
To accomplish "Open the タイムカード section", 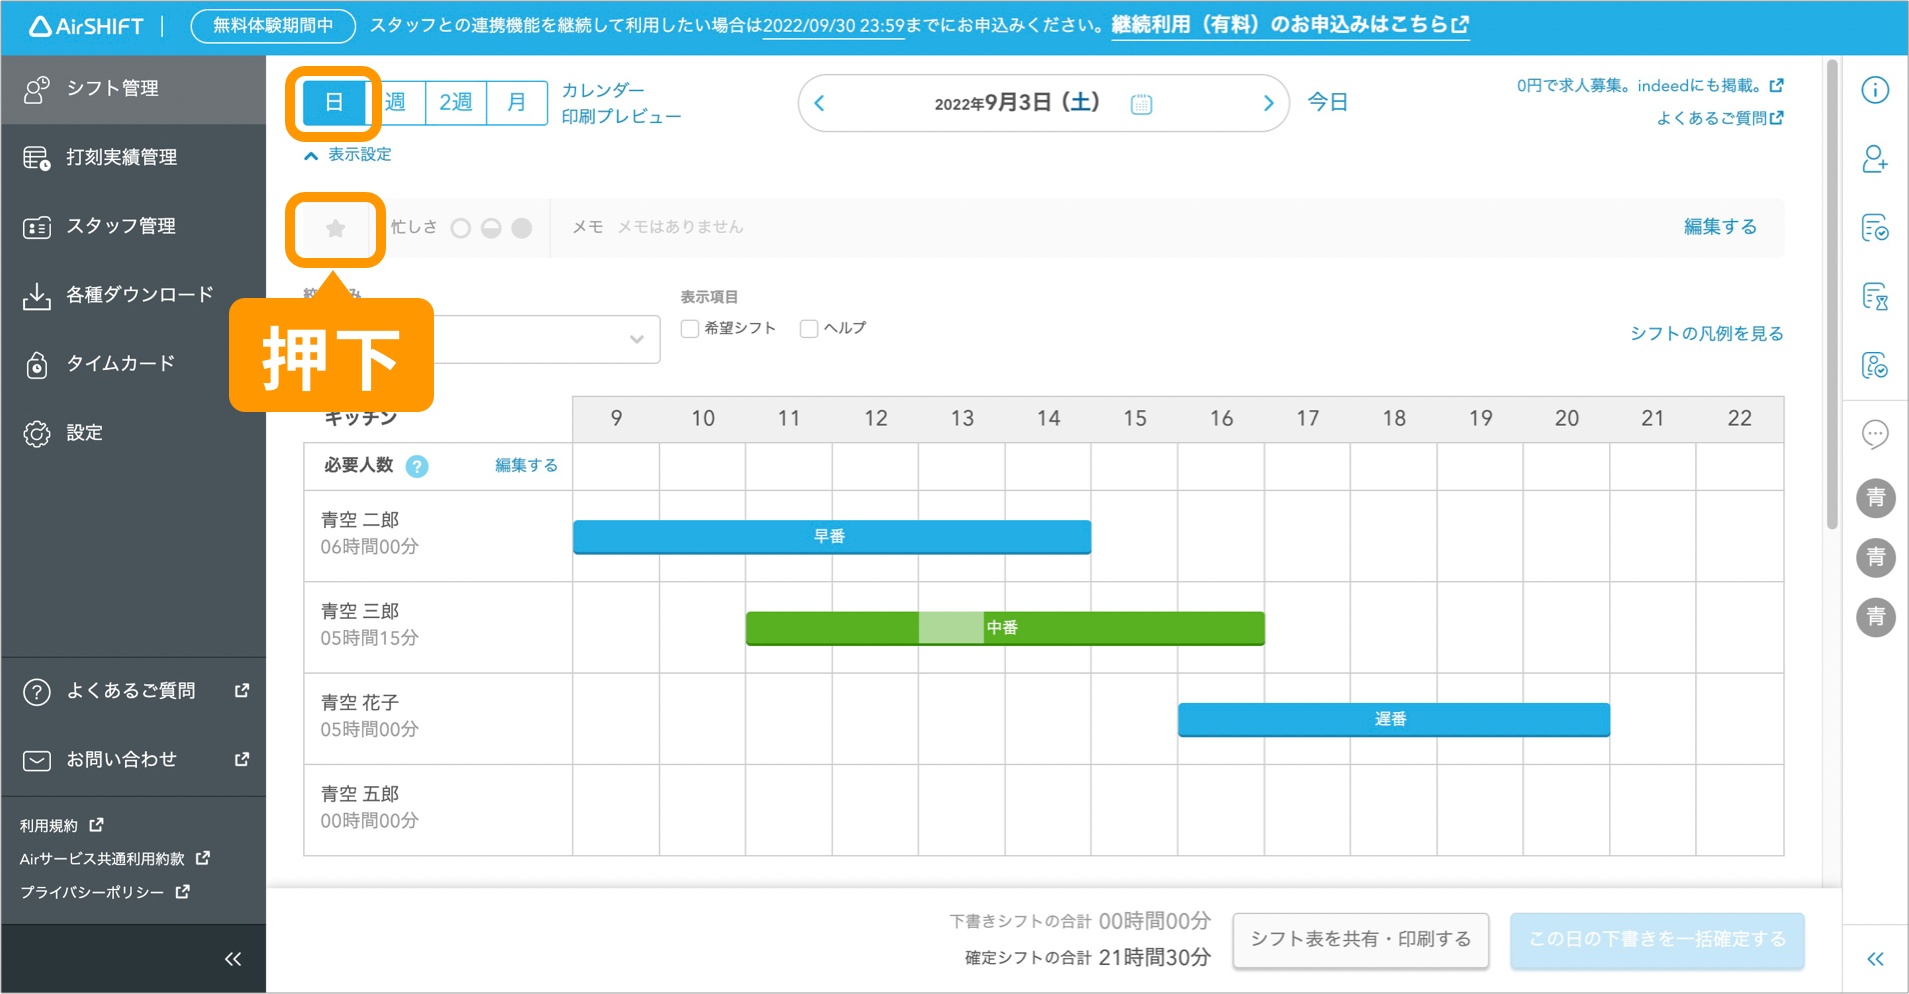I will click(118, 363).
